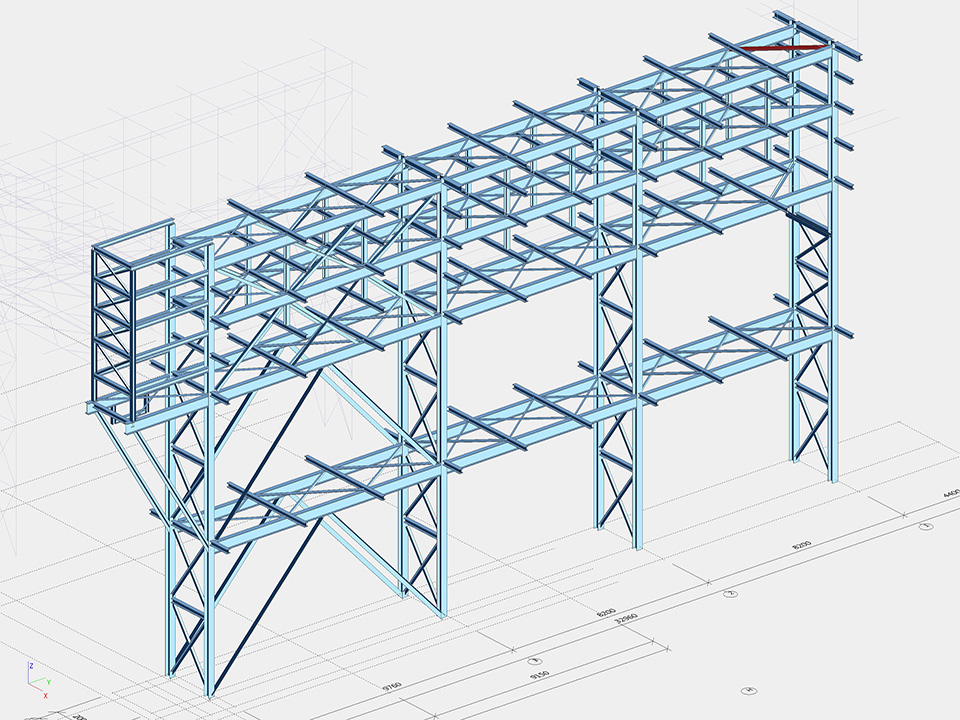Click the 4400 dimension label

coord(946,494)
